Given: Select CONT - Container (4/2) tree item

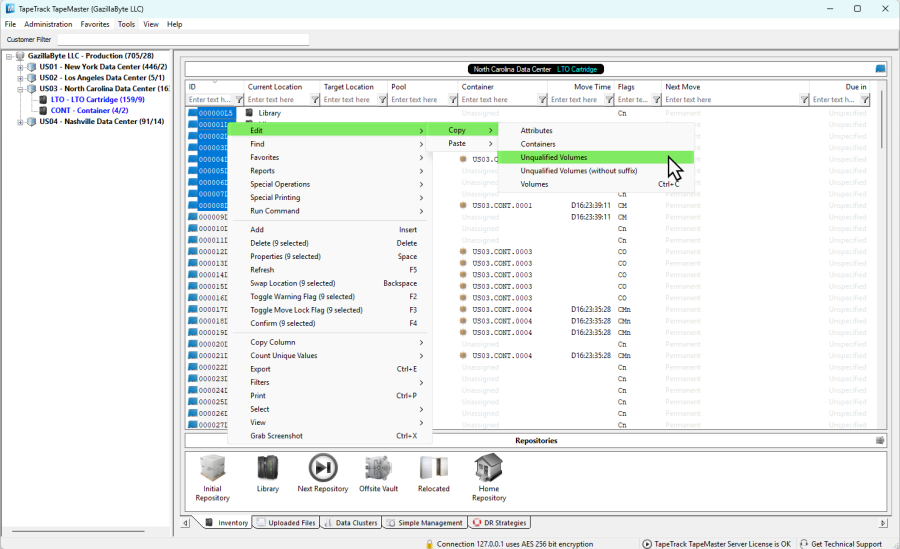Looking at the screenshot, I should point(89,110).
